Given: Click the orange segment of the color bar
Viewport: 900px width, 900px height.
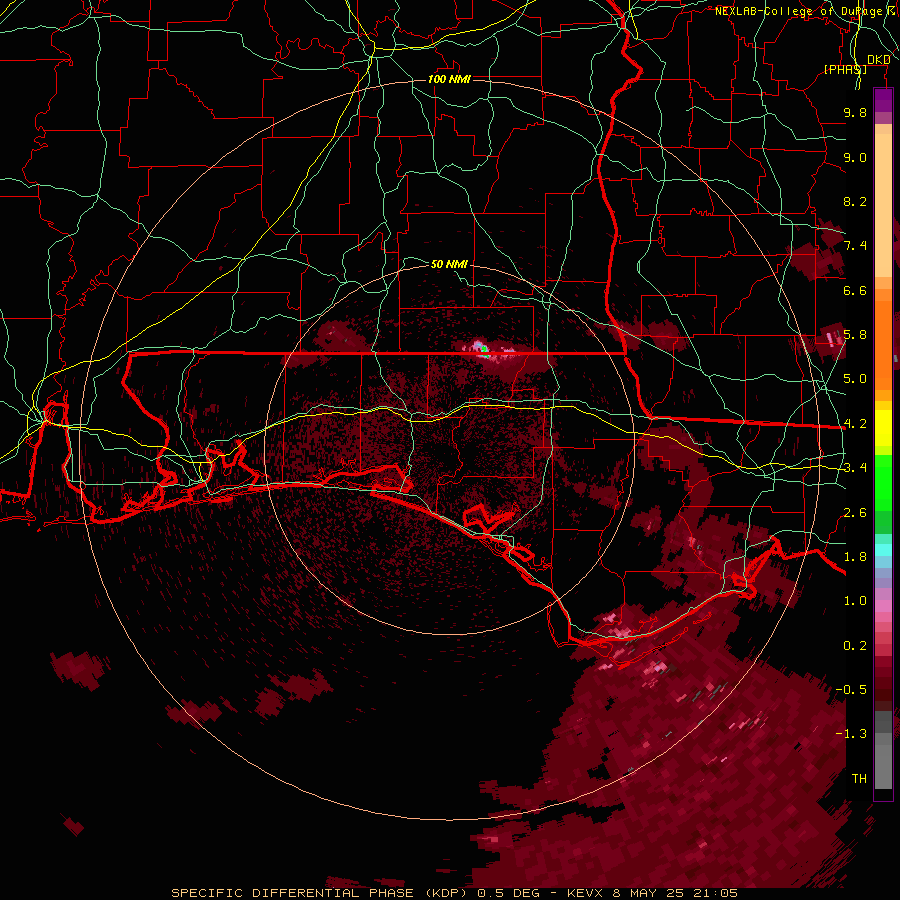Looking at the screenshot, I should click(883, 344).
